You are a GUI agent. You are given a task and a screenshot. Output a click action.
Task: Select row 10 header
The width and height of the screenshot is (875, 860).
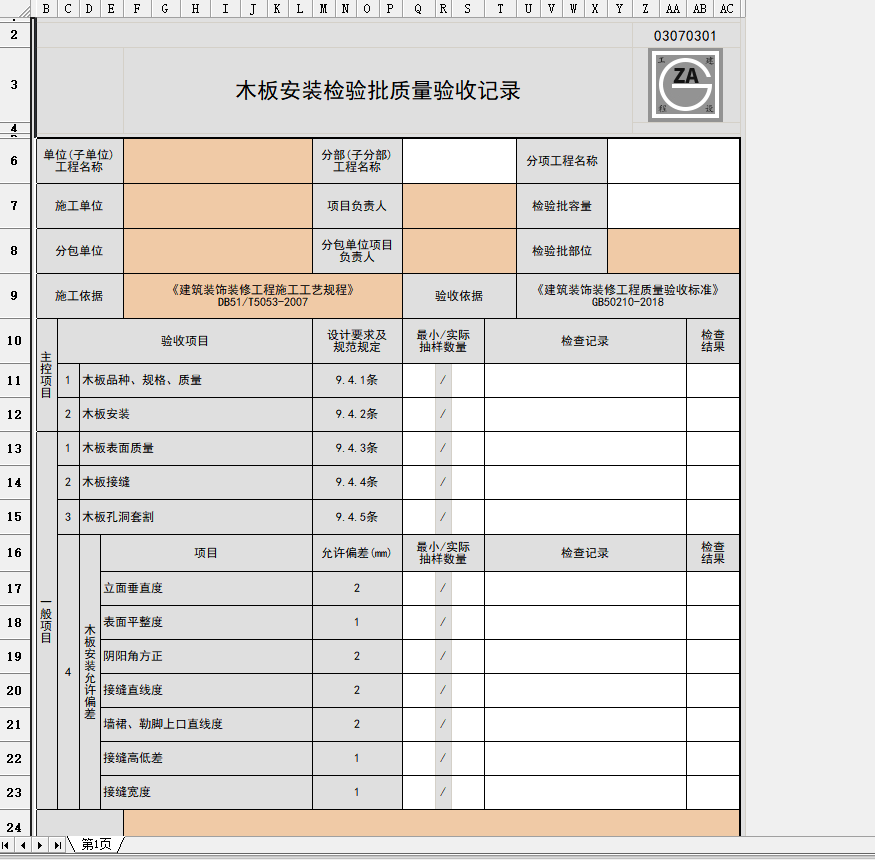[14, 340]
